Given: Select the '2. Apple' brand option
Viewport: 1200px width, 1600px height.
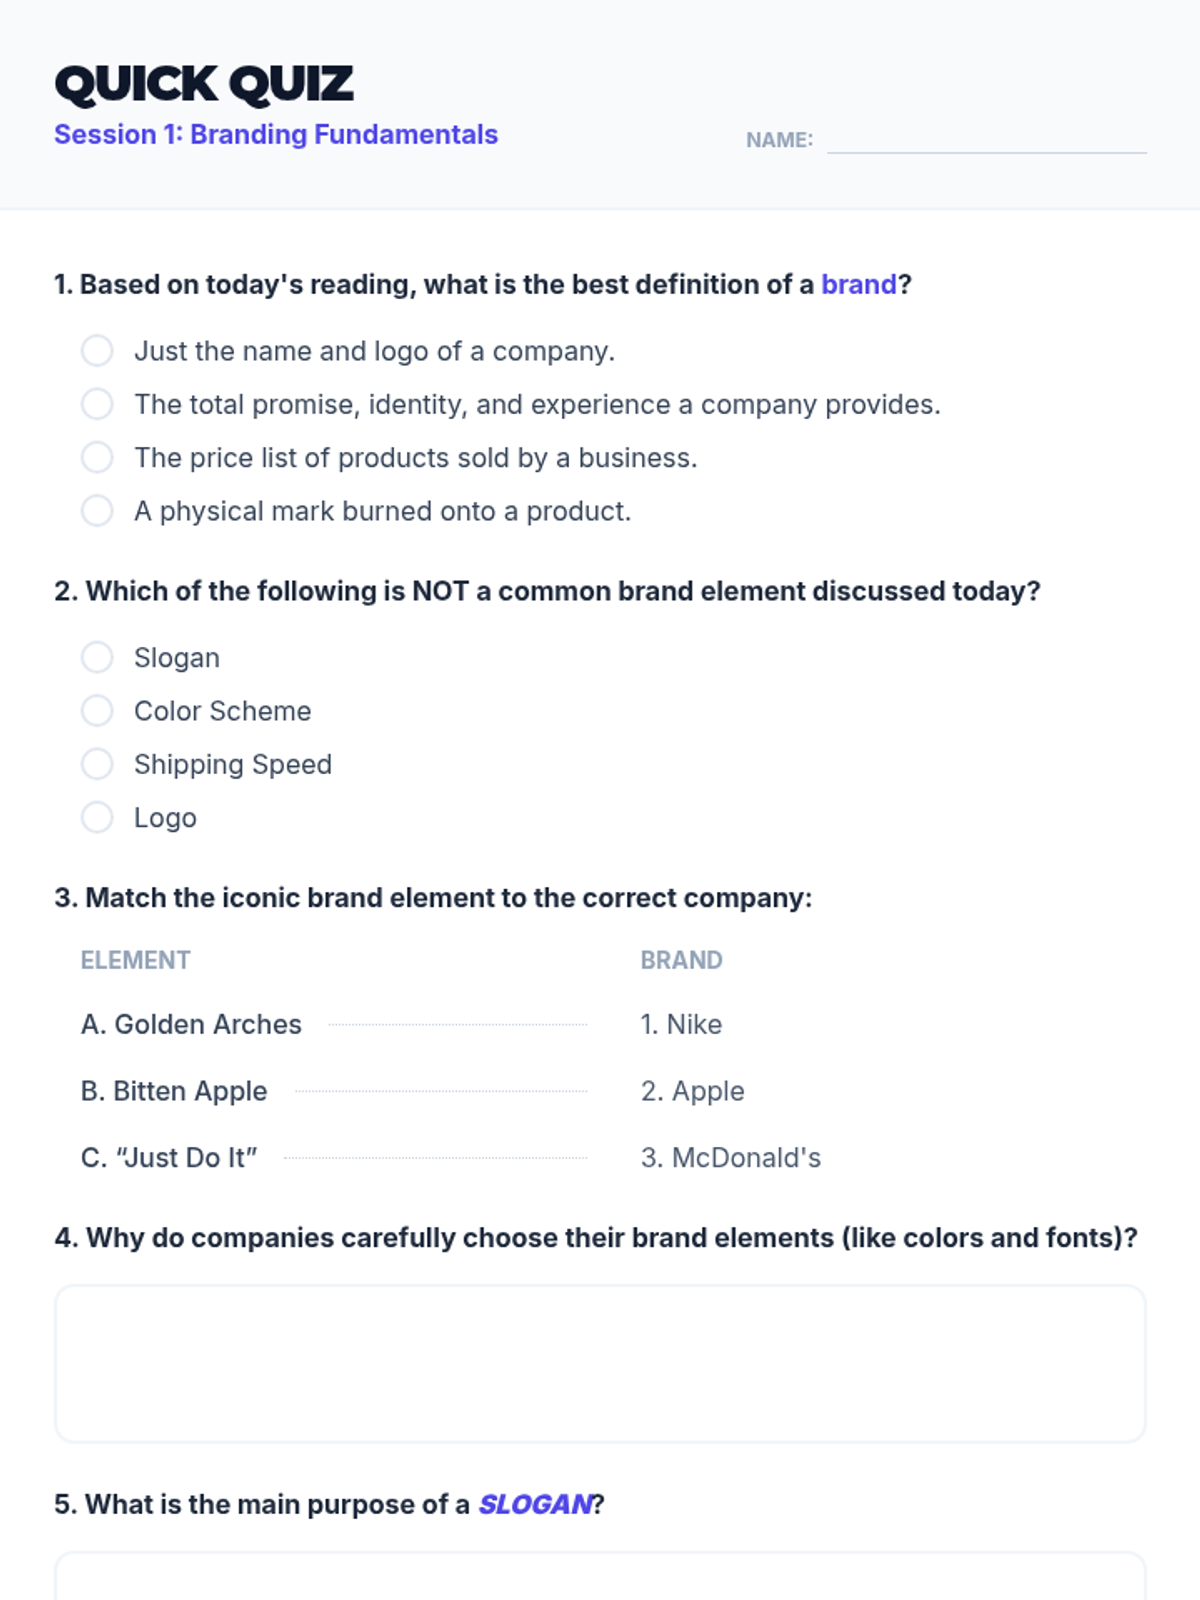Looking at the screenshot, I should 692,1091.
